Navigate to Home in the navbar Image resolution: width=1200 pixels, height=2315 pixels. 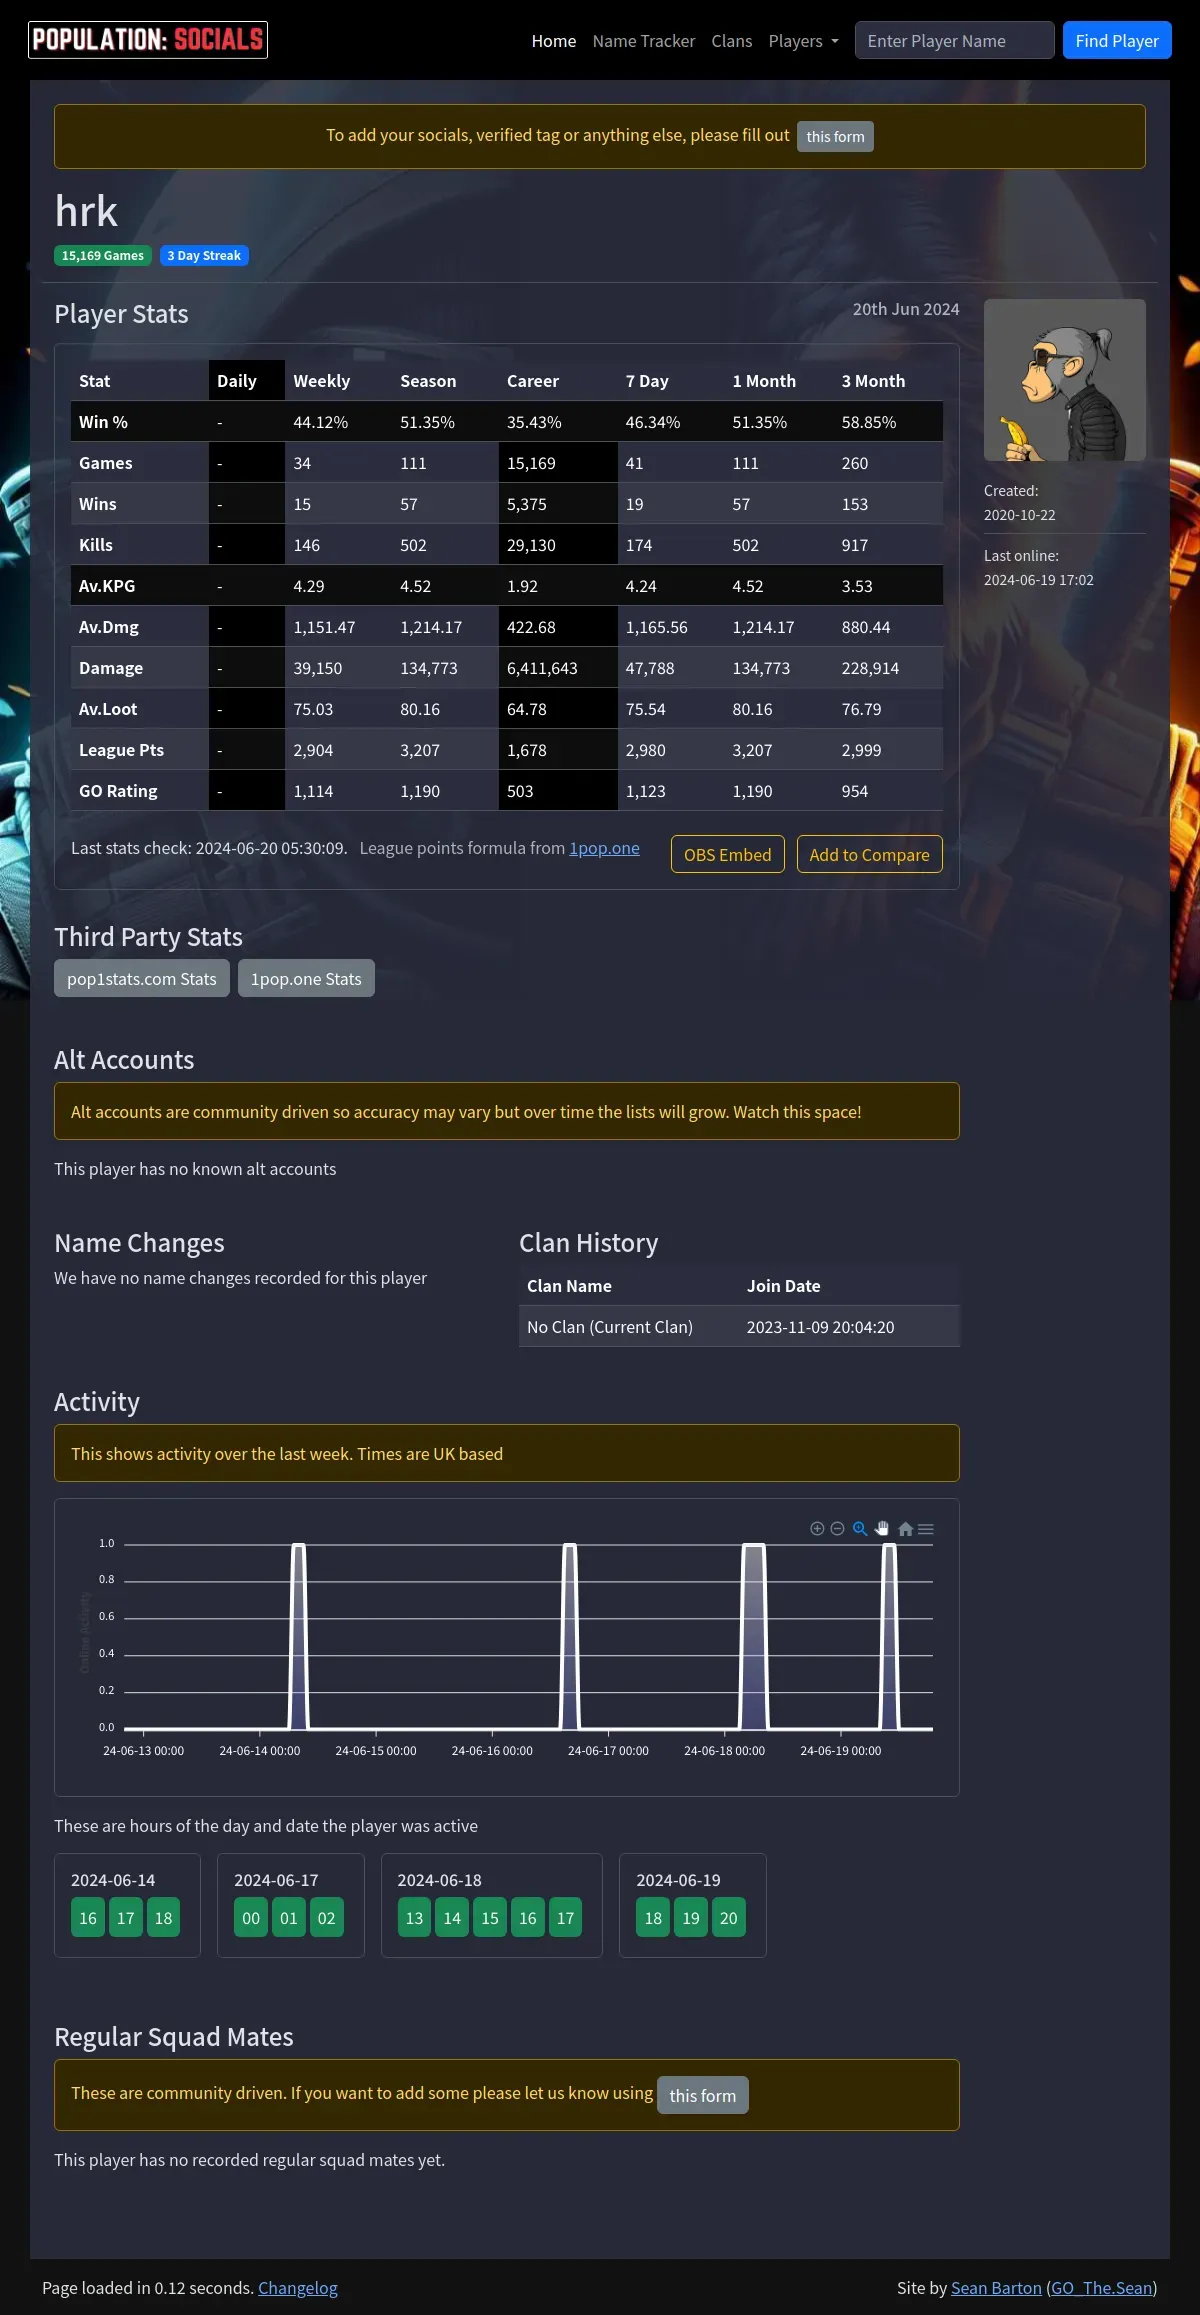pos(553,41)
